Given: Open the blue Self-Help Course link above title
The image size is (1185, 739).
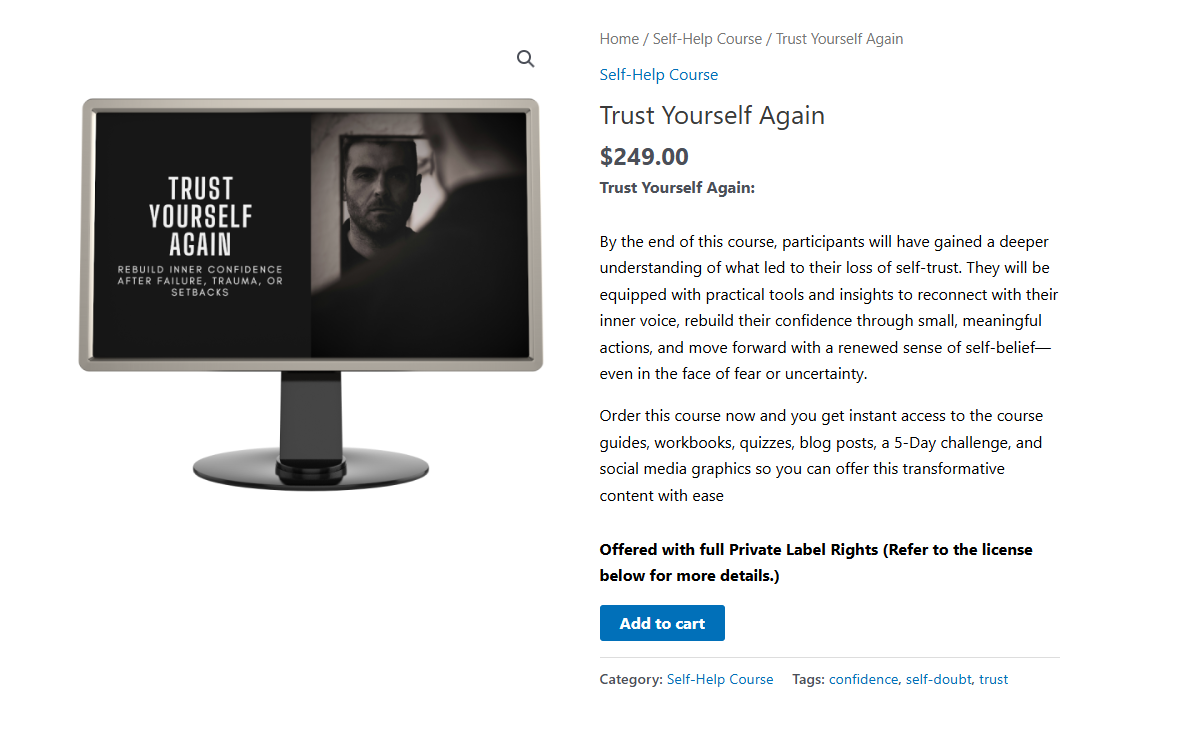Looking at the screenshot, I should 658,75.
